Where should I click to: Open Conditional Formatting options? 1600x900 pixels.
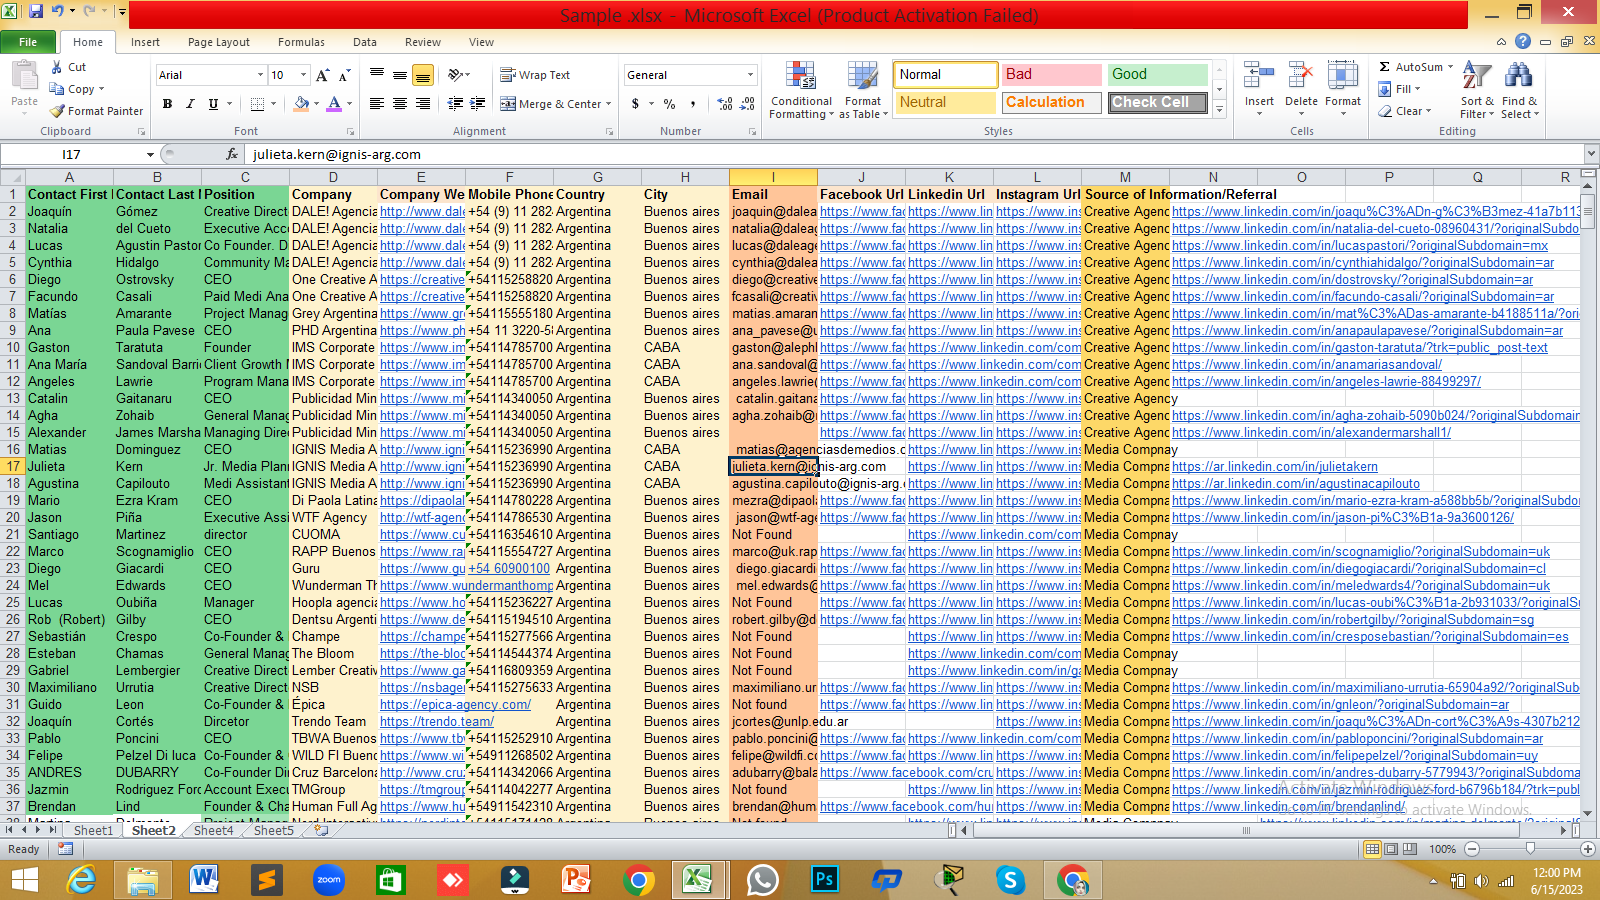point(800,90)
